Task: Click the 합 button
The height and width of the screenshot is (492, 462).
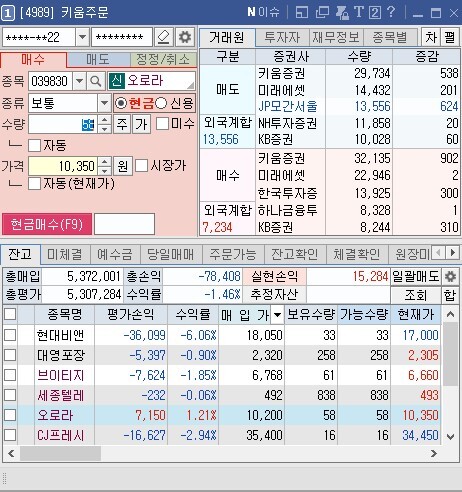Action: click(x=450, y=295)
